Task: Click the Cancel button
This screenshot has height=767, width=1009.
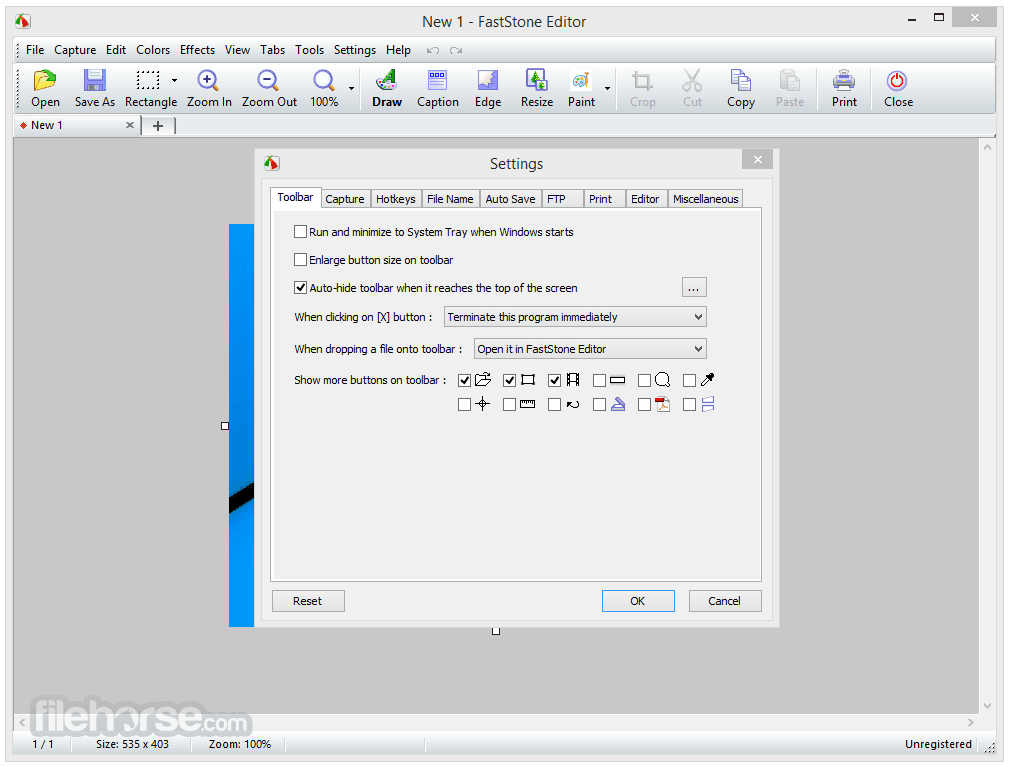Action: [x=725, y=601]
